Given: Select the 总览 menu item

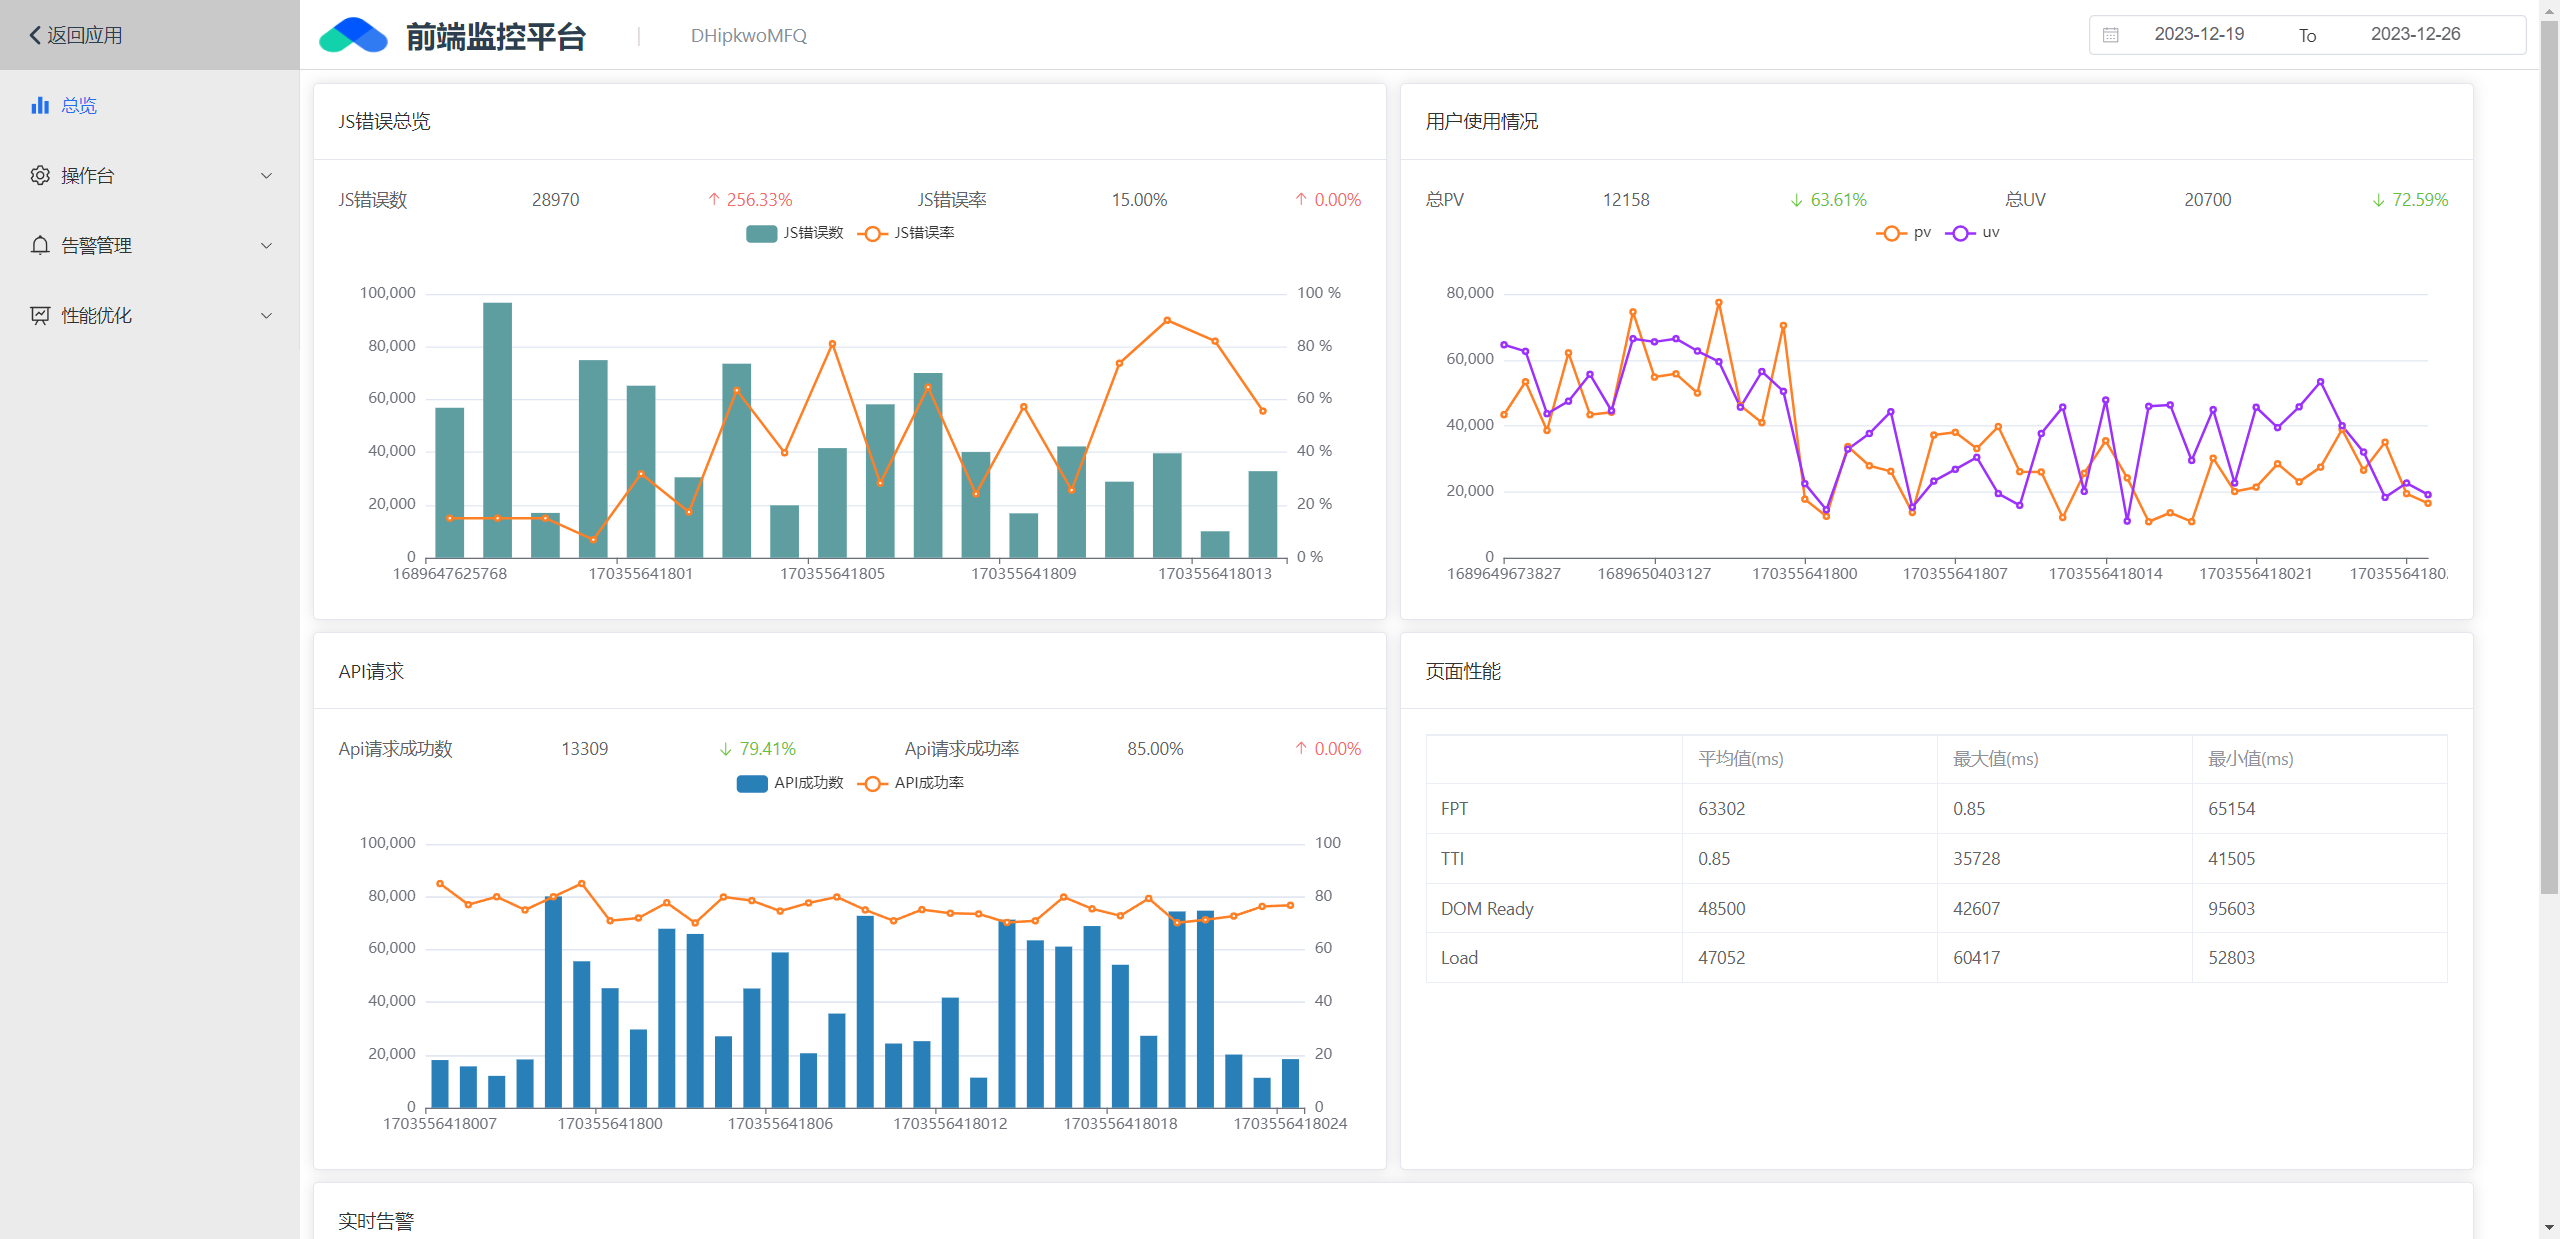Looking at the screenshot, I should [150, 105].
